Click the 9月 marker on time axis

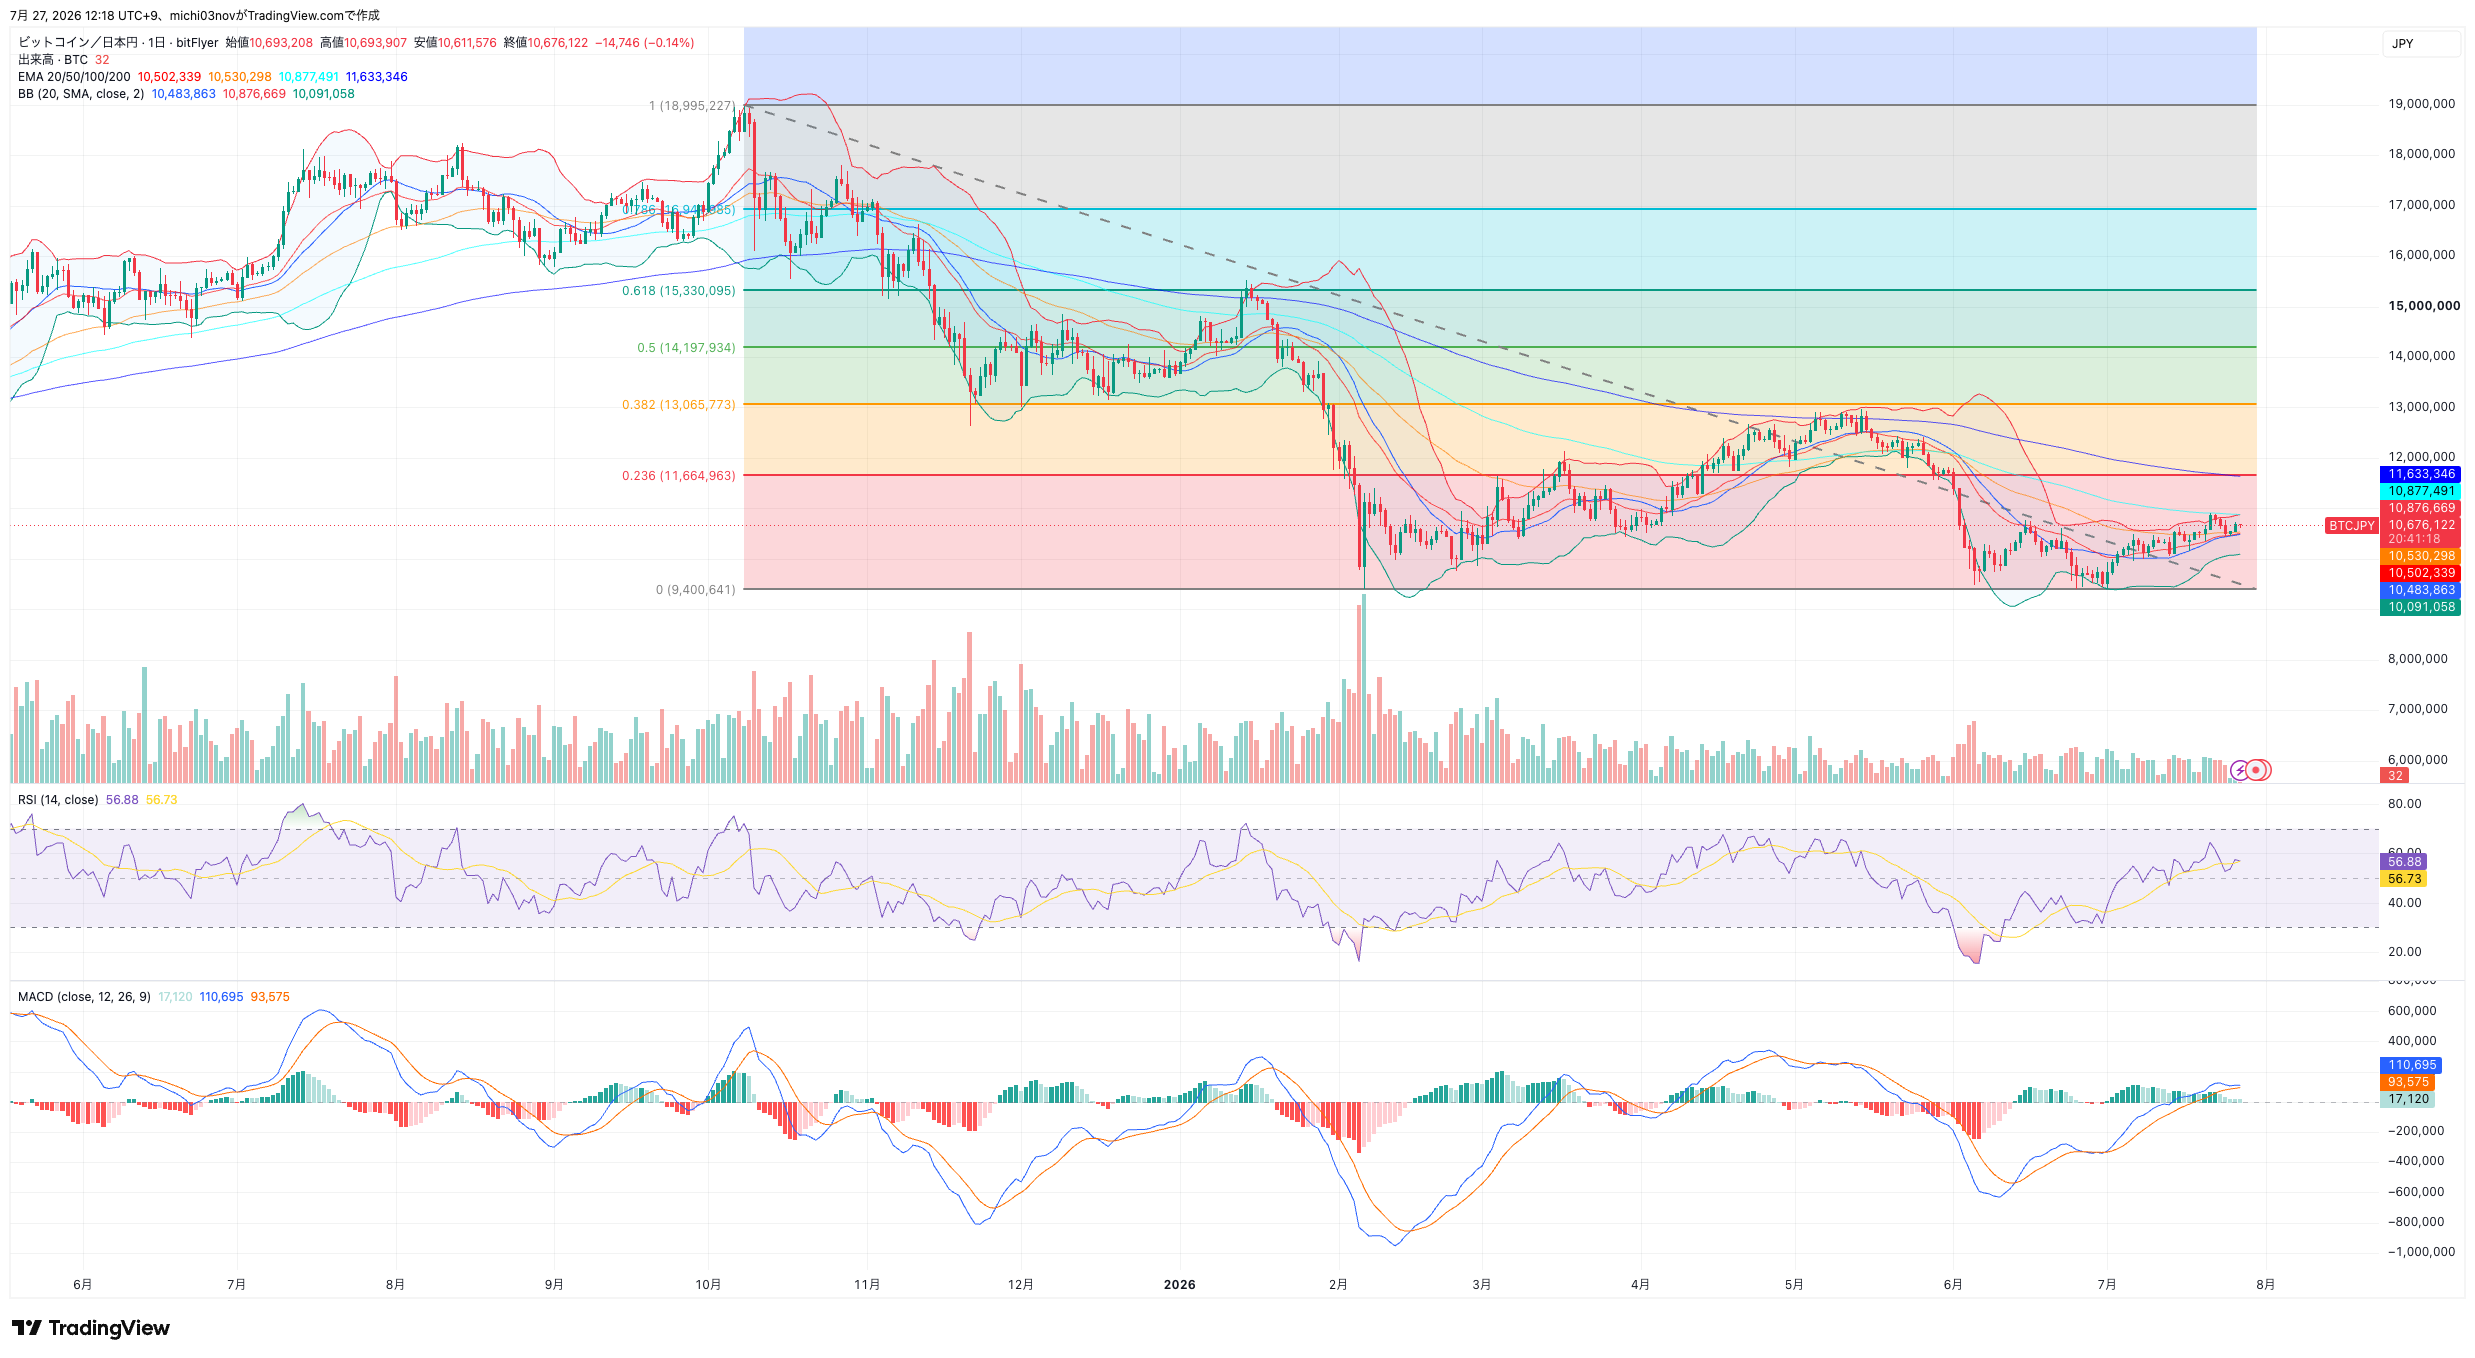click(x=554, y=1285)
